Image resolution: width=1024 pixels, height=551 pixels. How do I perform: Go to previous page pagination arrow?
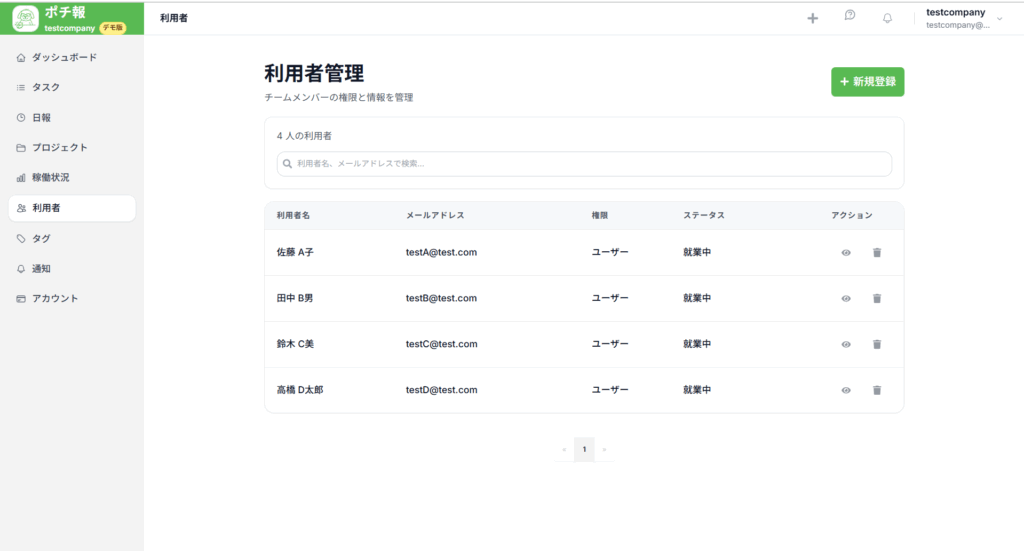(564, 450)
